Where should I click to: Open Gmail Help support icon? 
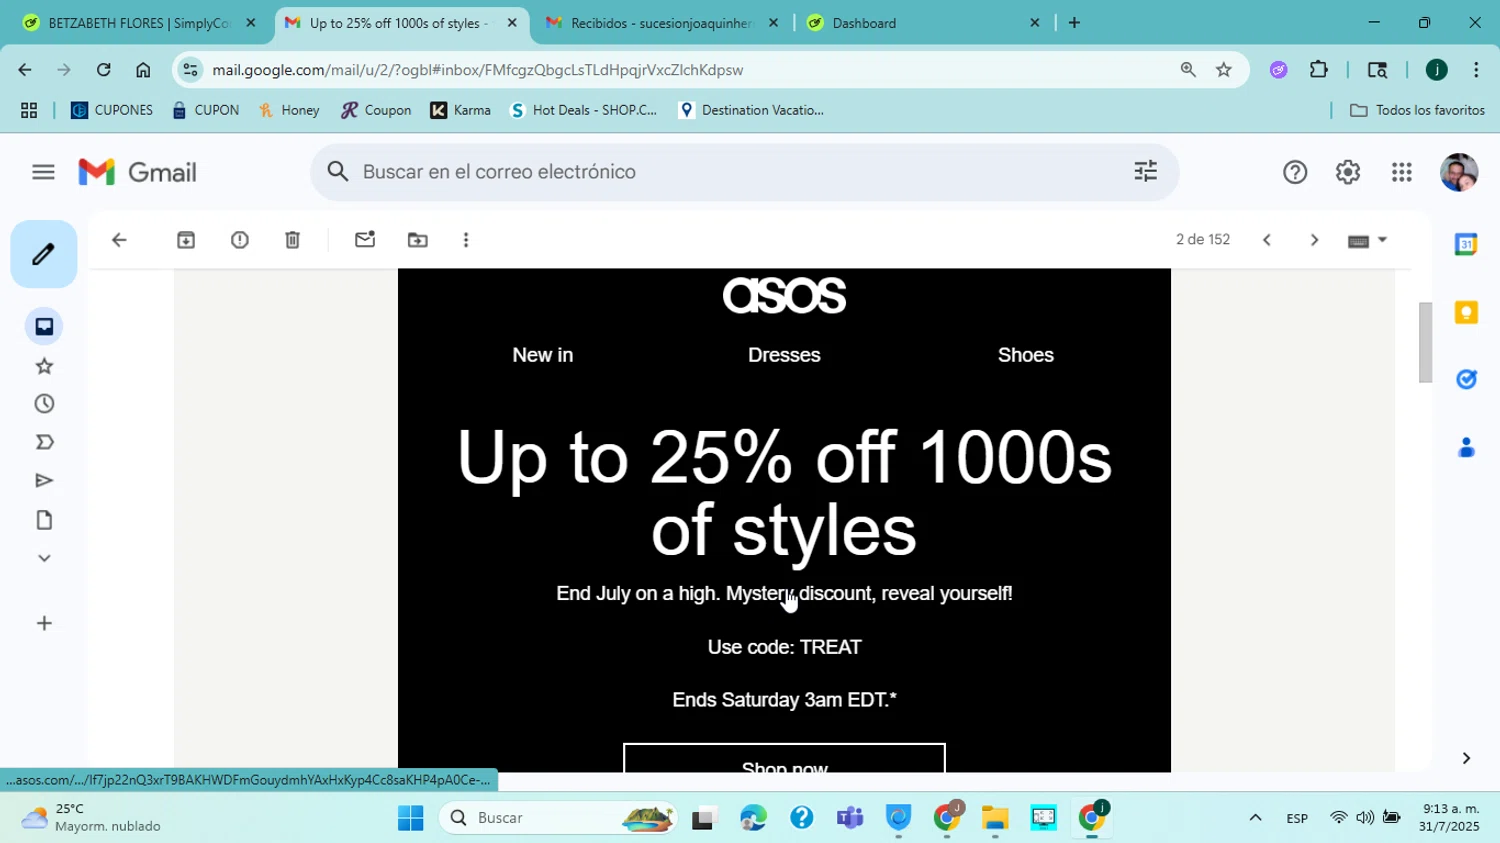pos(1295,172)
